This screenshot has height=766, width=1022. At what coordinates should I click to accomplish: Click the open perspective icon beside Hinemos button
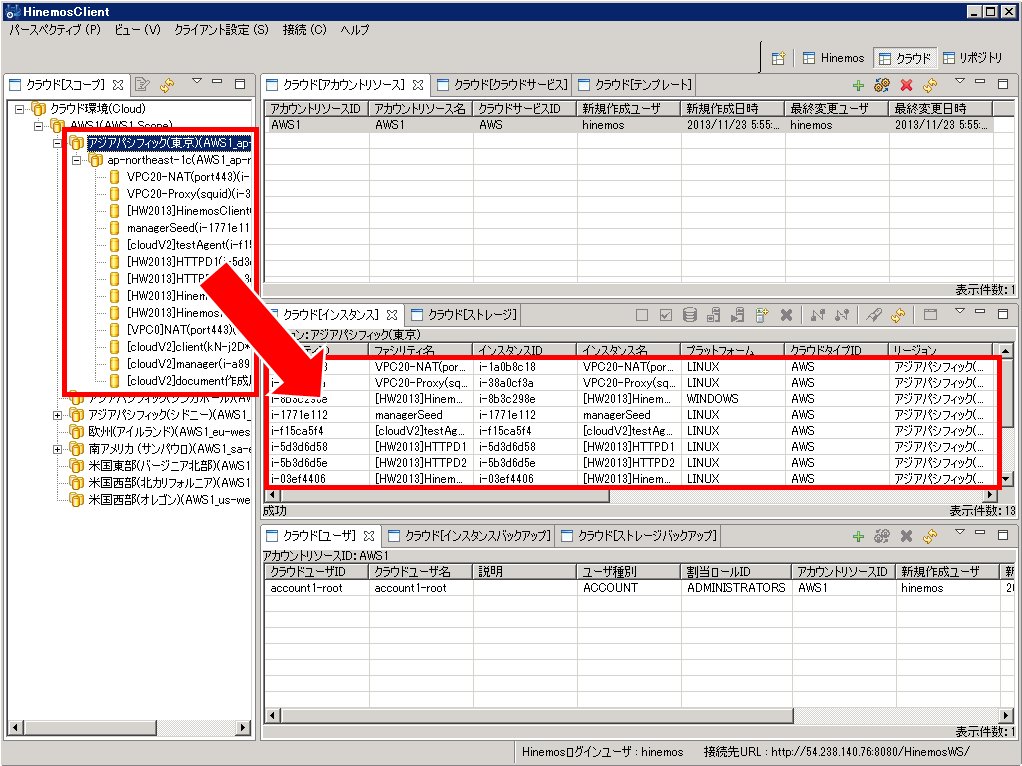coord(778,58)
